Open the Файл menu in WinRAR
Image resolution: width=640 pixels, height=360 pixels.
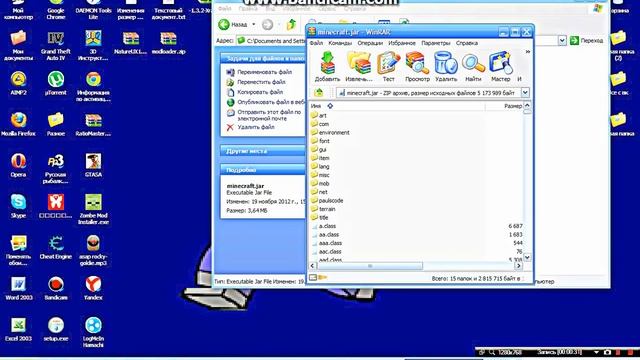(316, 43)
